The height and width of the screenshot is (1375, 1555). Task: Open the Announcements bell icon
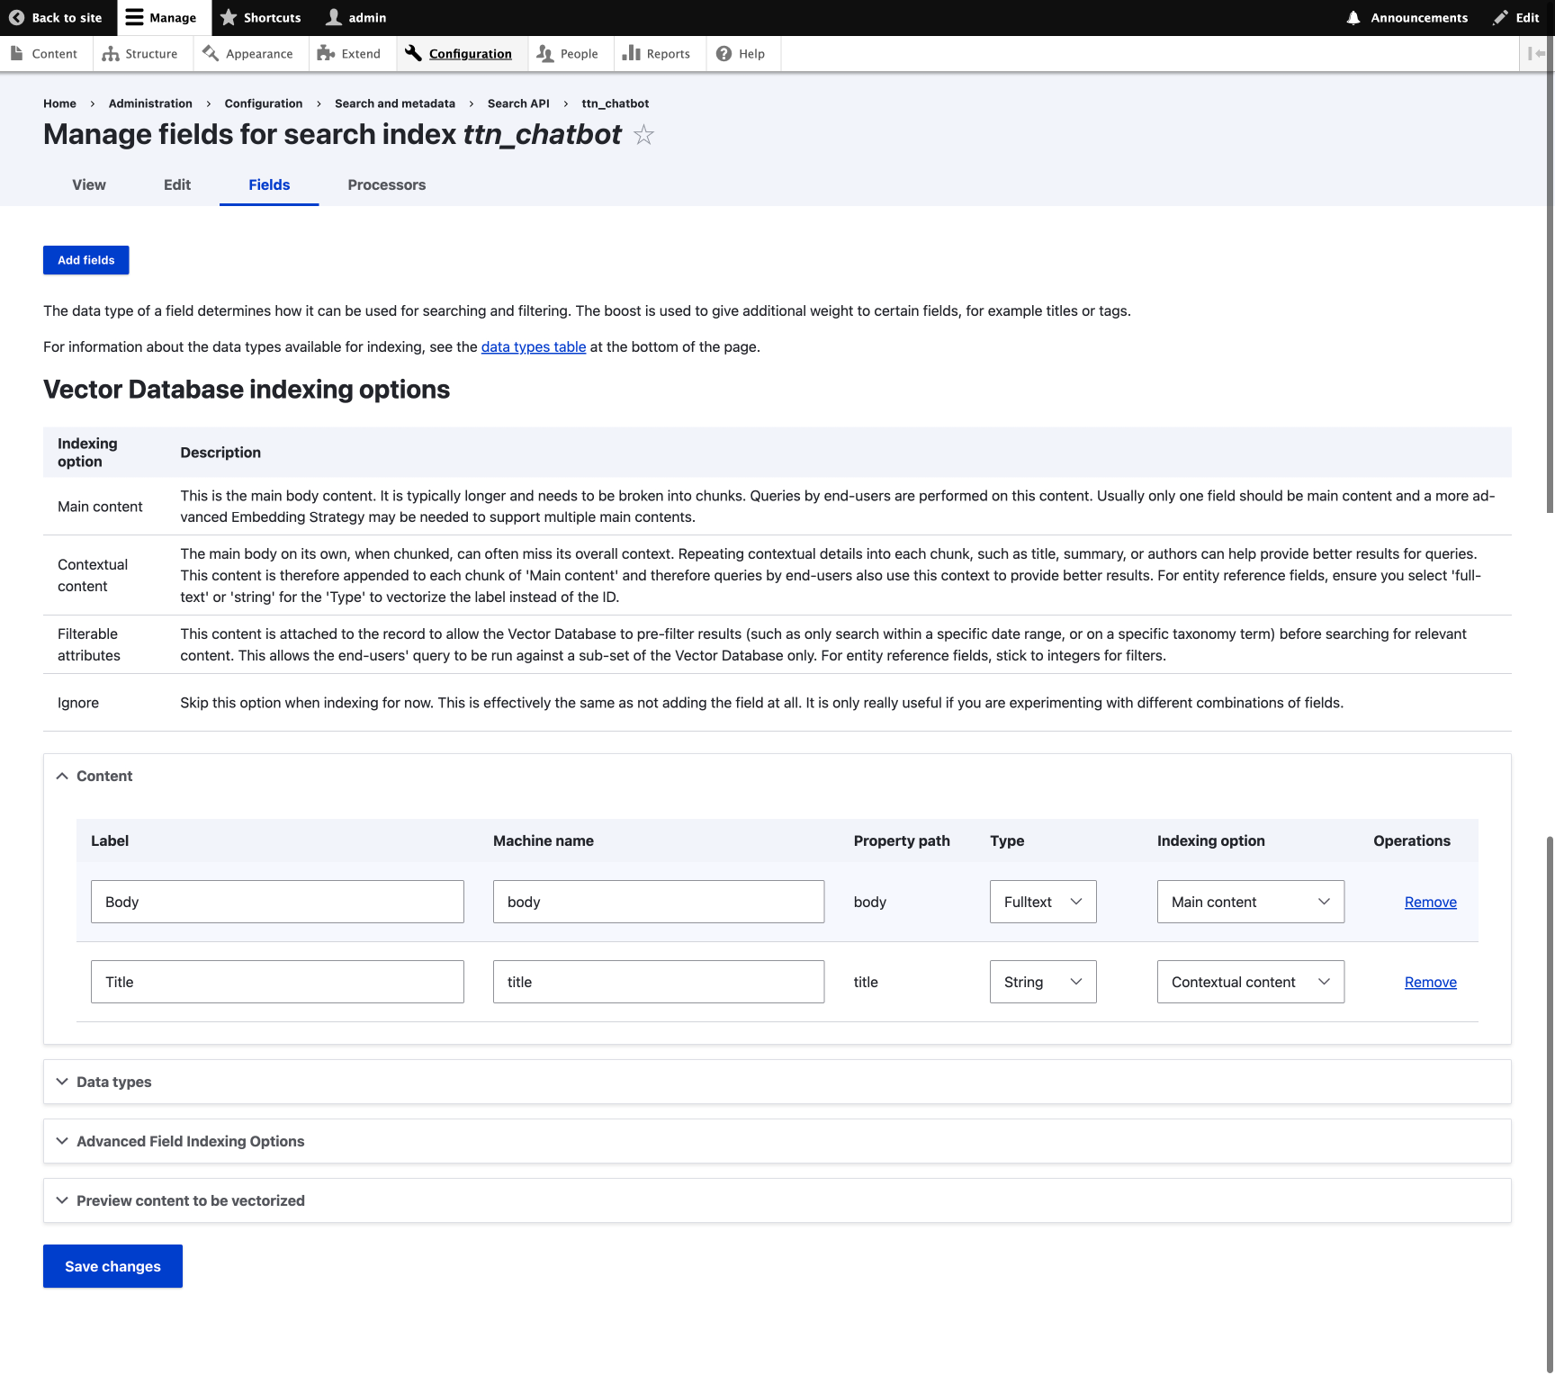(1352, 17)
